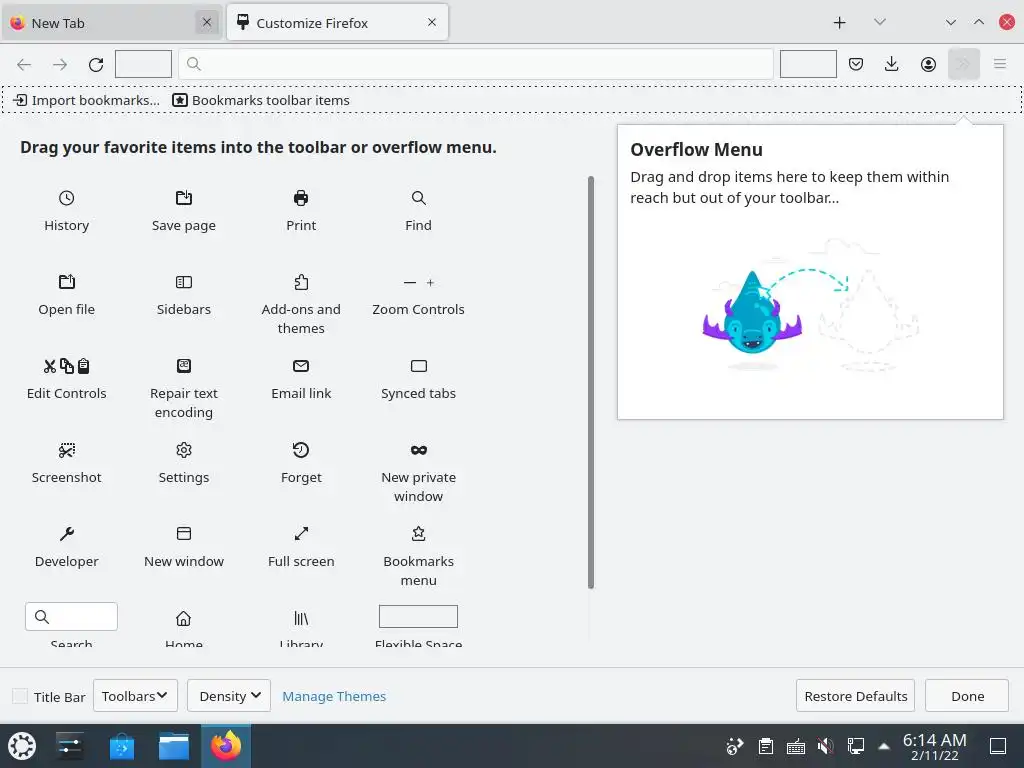
Task: Expand the Density dropdown
Action: pyautogui.click(x=229, y=696)
